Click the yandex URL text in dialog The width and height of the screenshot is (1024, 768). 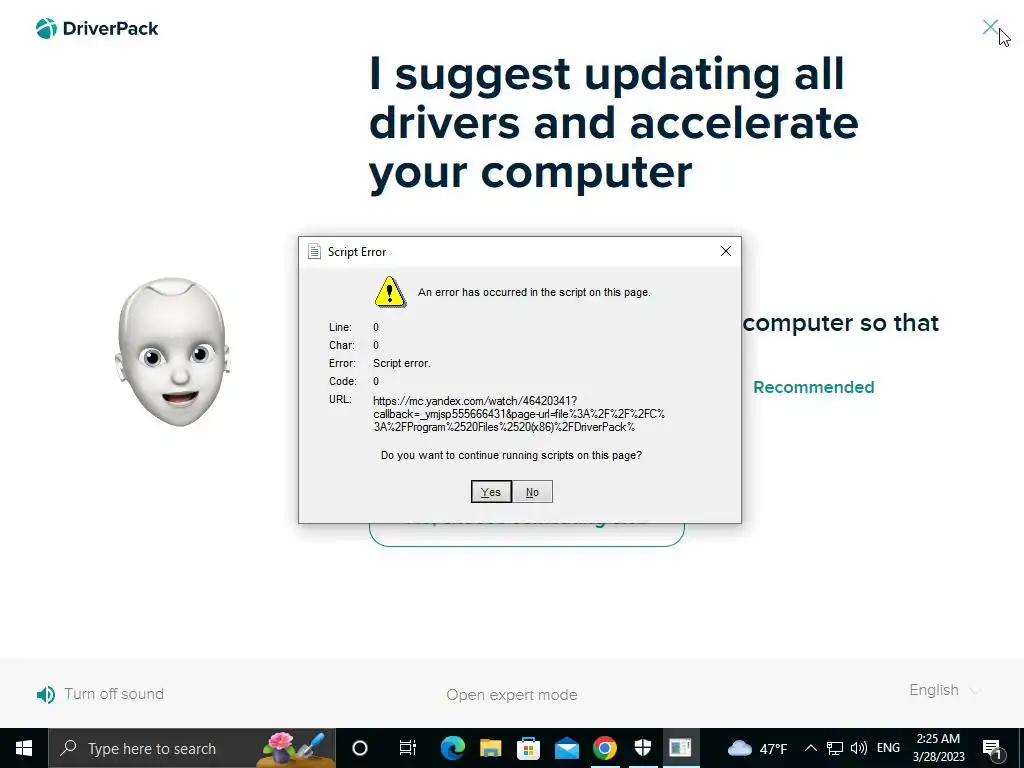[x=519, y=413]
